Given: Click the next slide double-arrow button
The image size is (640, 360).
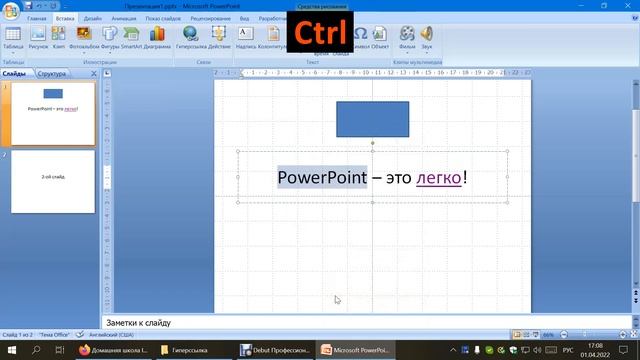Looking at the screenshot, I should click(636, 300).
